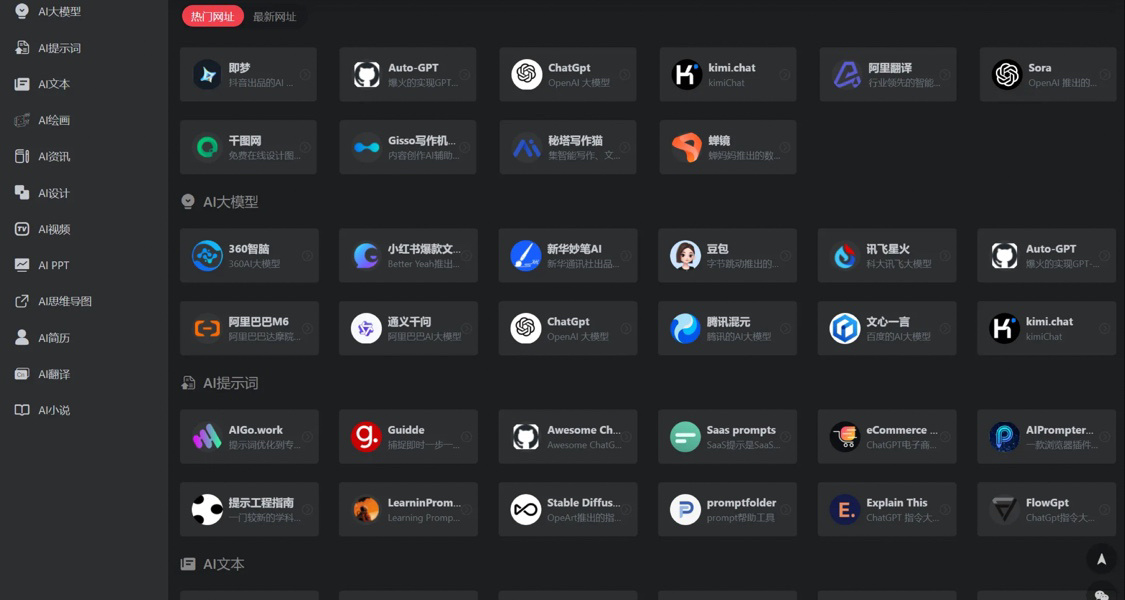Click the eCommerce shopping cart icon
Image resolution: width=1125 pixels, height=600 pixels.
tap(845, 436)
